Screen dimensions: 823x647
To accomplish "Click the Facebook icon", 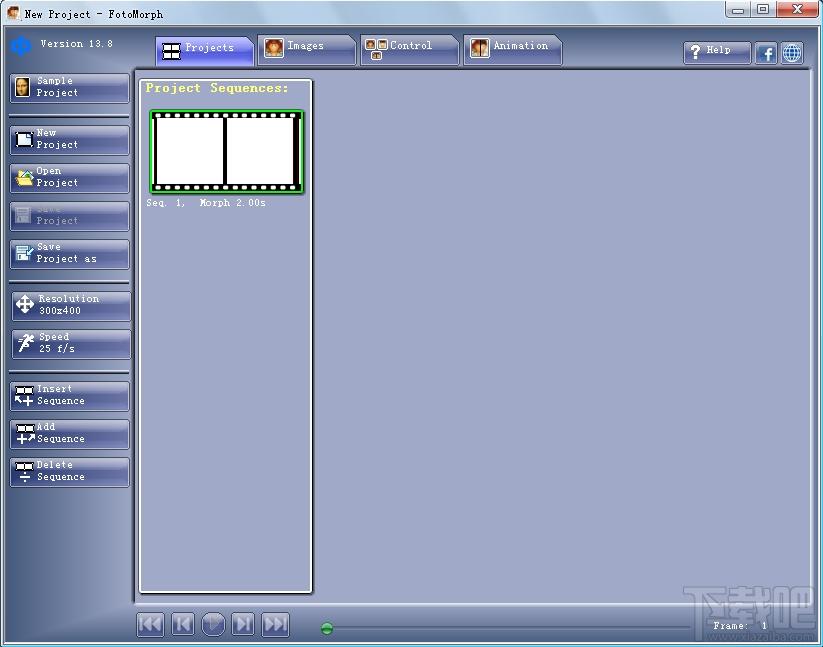I will click(x=766, y=53).
